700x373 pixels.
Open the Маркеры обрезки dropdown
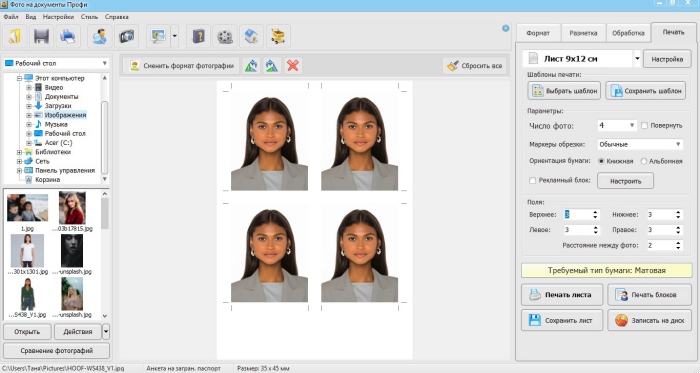(678, 144)
